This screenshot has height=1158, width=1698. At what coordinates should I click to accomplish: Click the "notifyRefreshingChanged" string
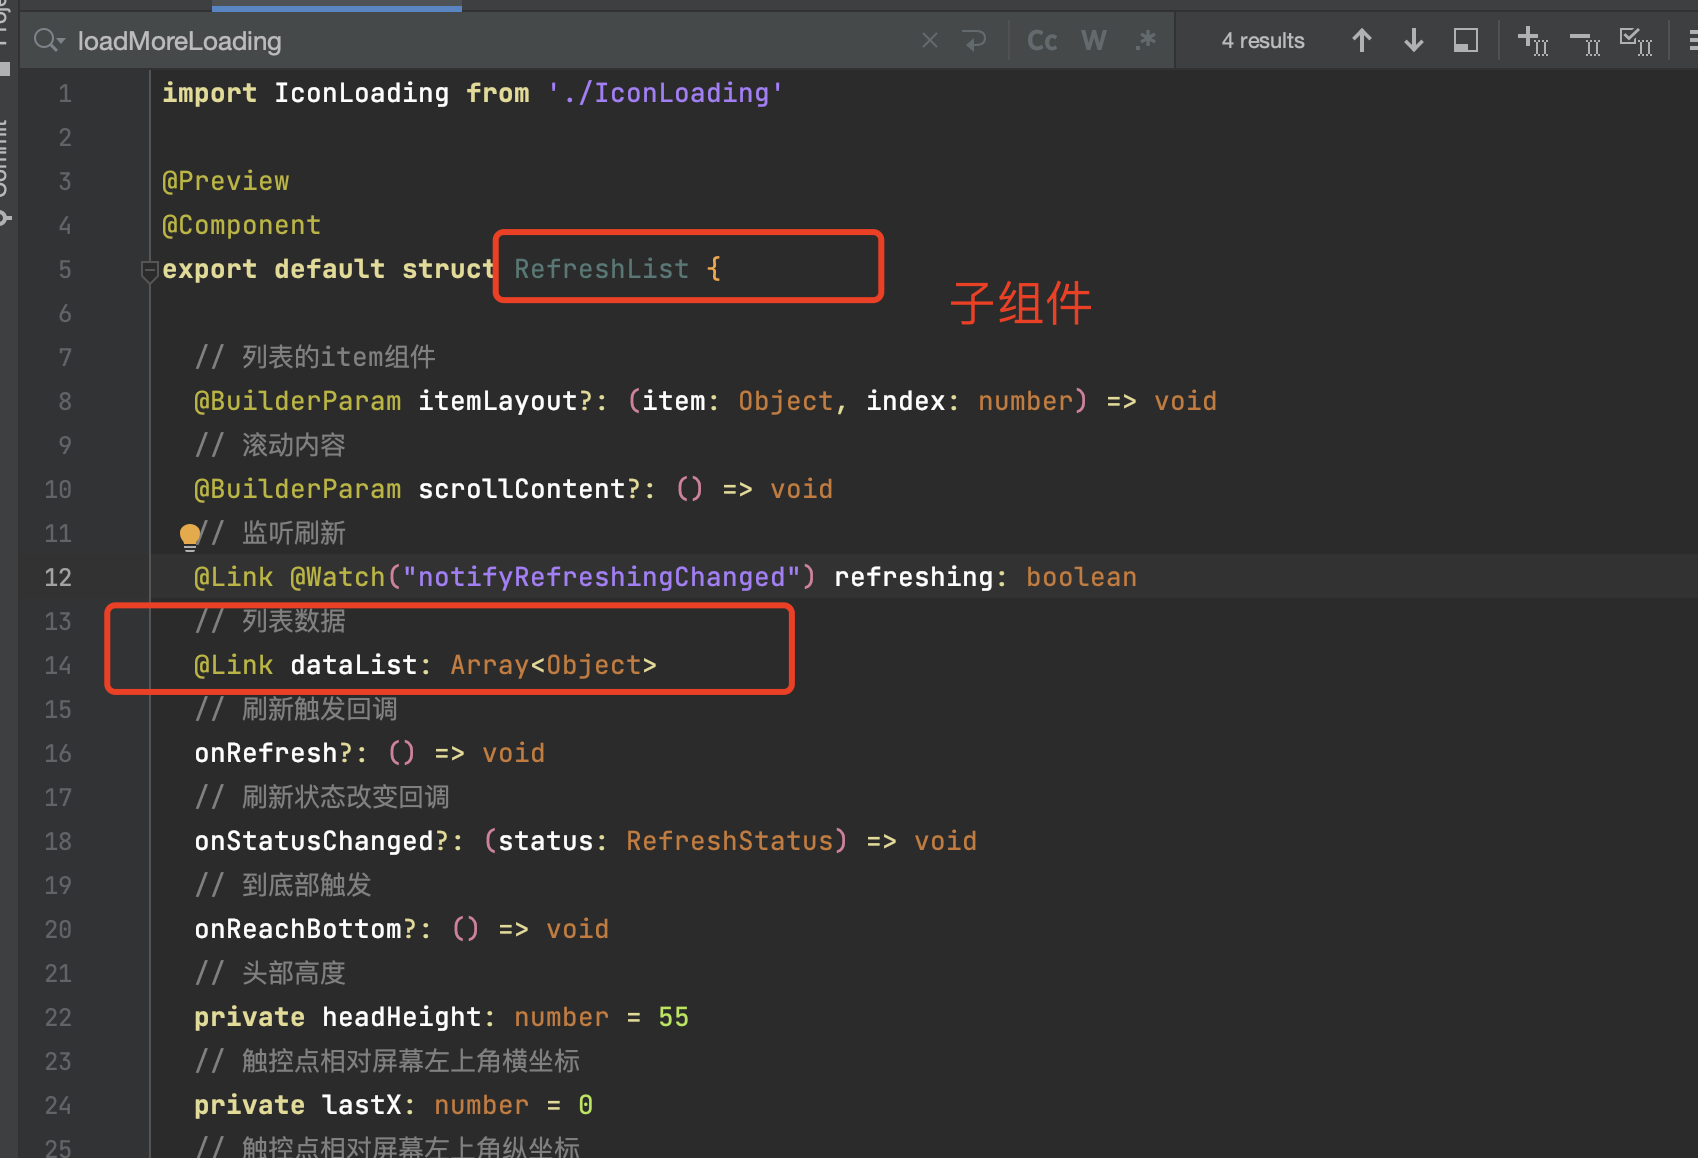pos(602,577)
